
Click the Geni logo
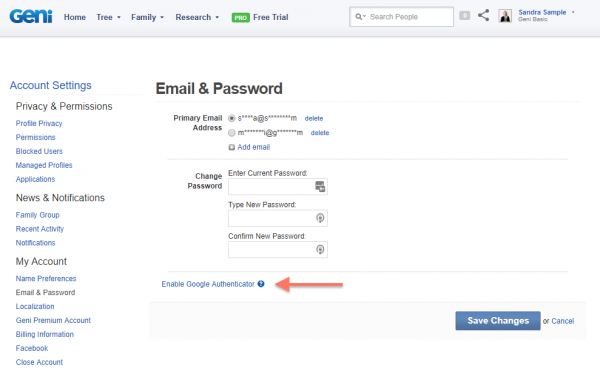[x=31, y=17]
